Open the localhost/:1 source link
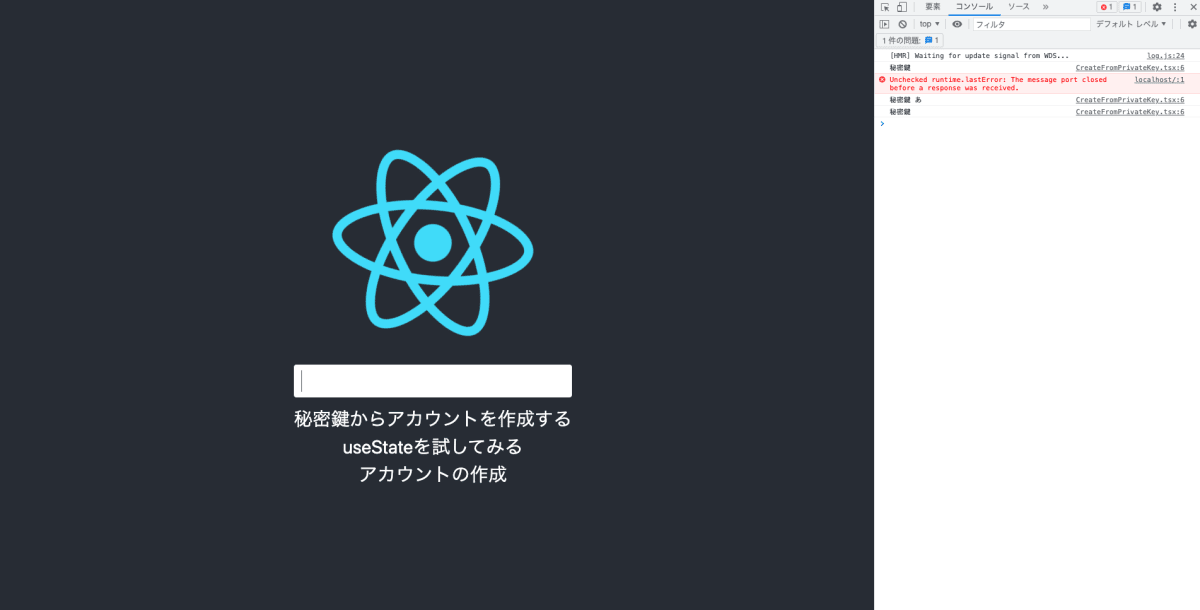This screenshot has height=610, width=1200. click(1159, 80)
